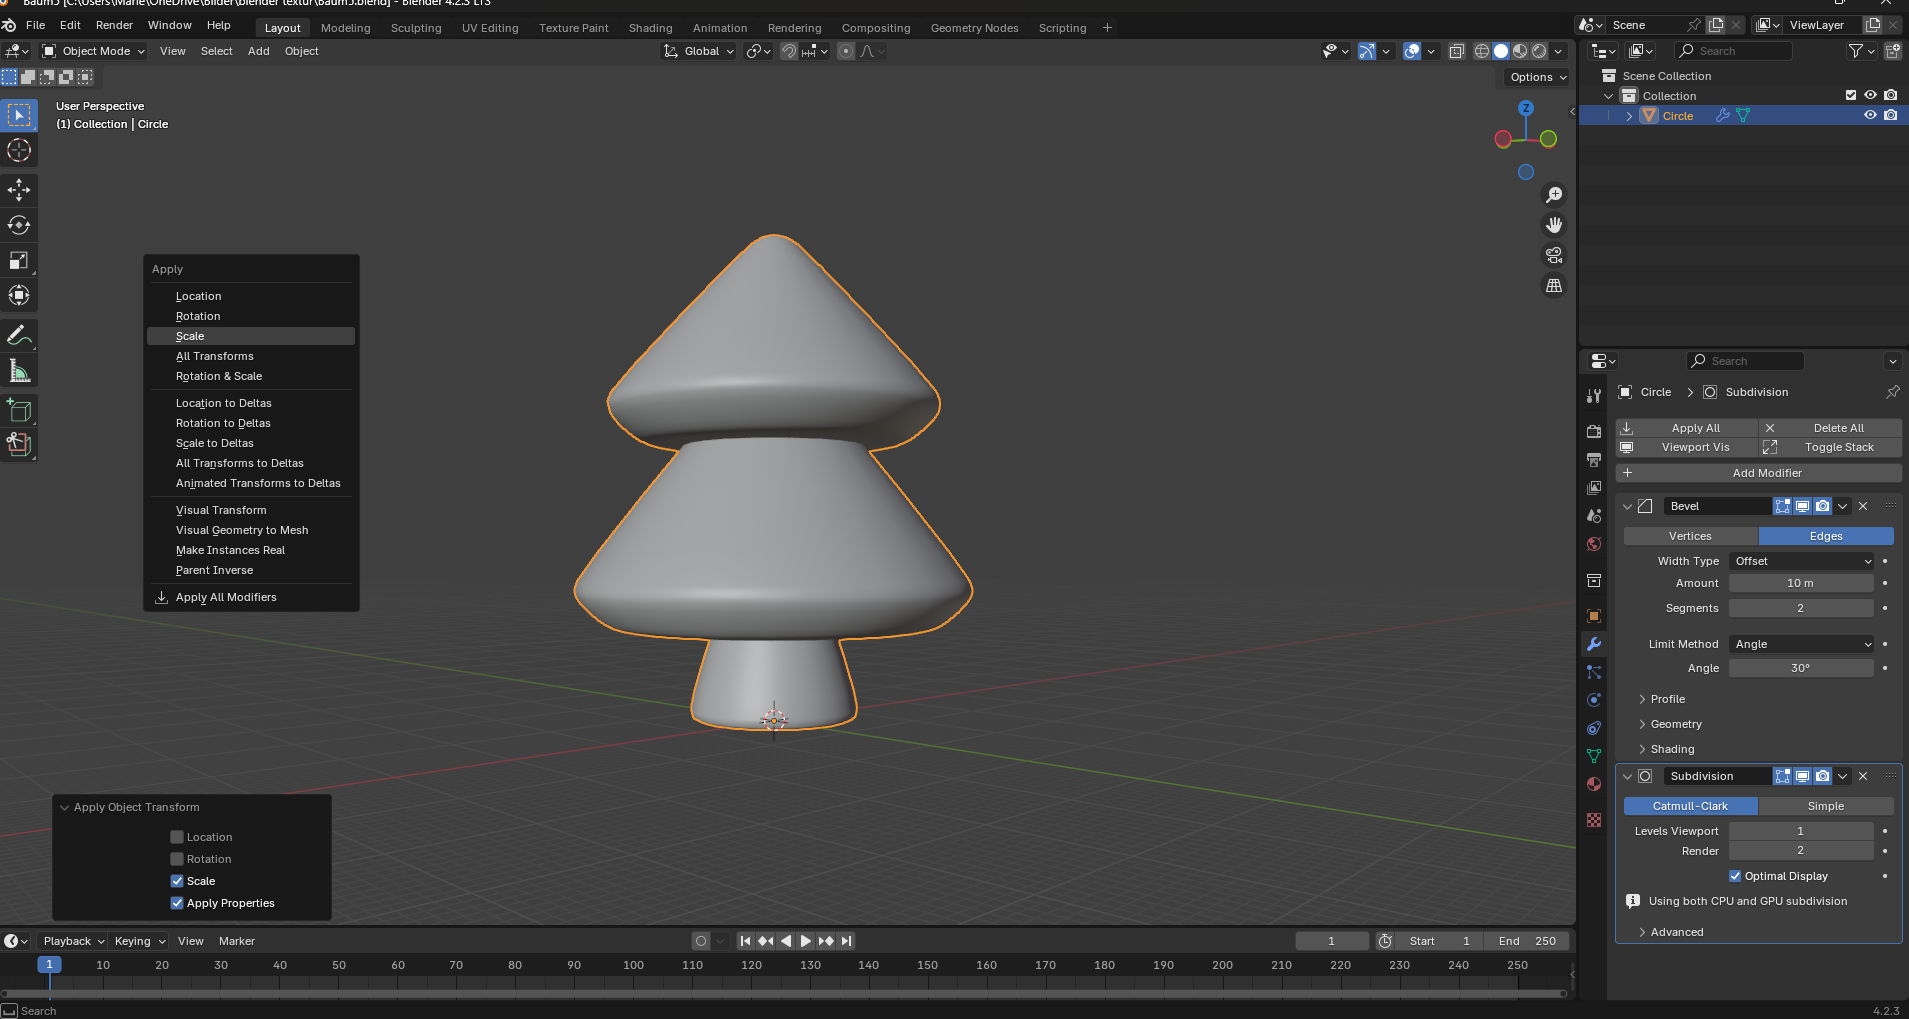Switch to the Shading workspace tab

tap(650, 28)
